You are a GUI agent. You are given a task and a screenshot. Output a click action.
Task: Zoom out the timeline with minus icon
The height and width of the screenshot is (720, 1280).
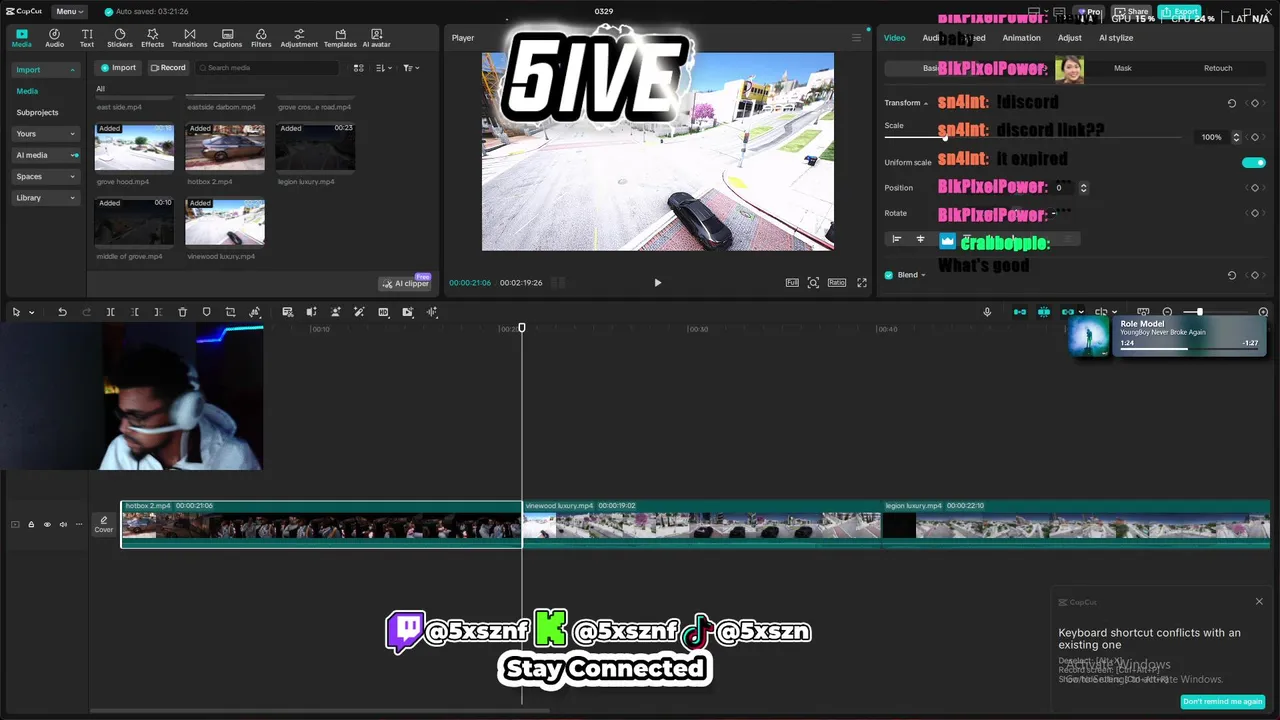pos(1167,312)
